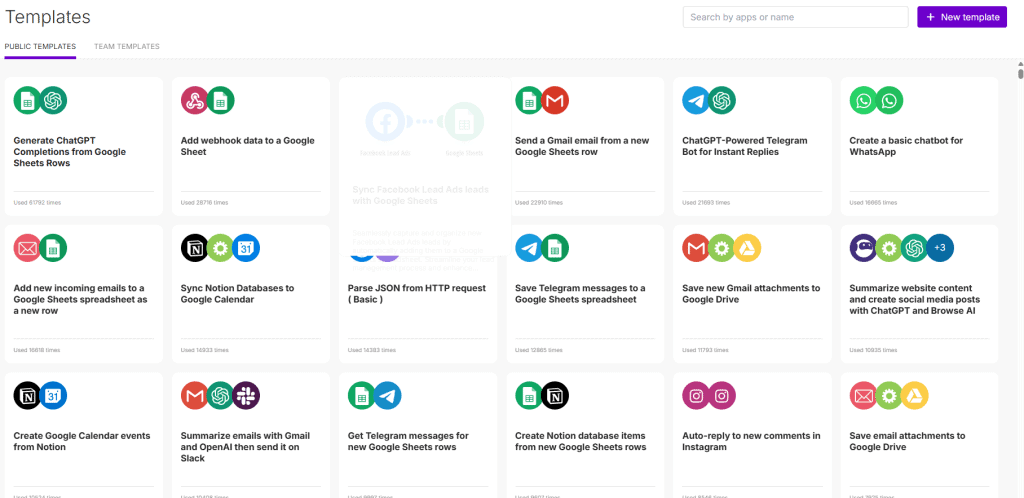The height and width of the screenshot is (498, 1024).
Task: Open the Add webhook data to a Google Sheet template
Action: coord(251,147)
